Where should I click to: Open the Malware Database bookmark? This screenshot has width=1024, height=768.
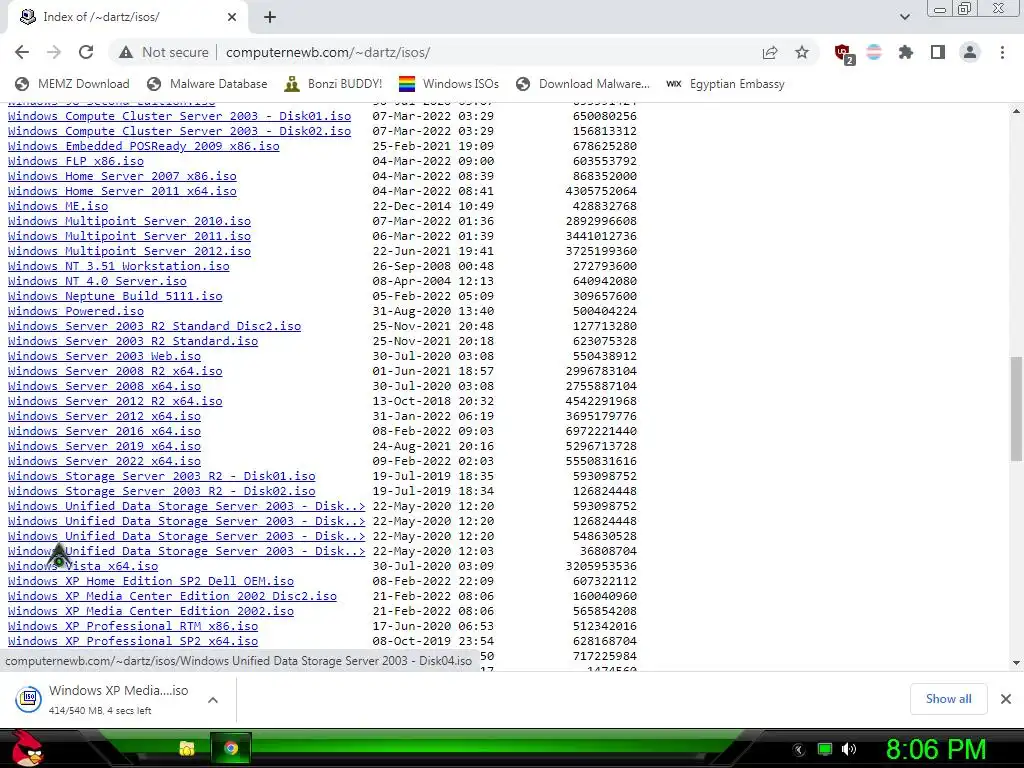[207, 84]
